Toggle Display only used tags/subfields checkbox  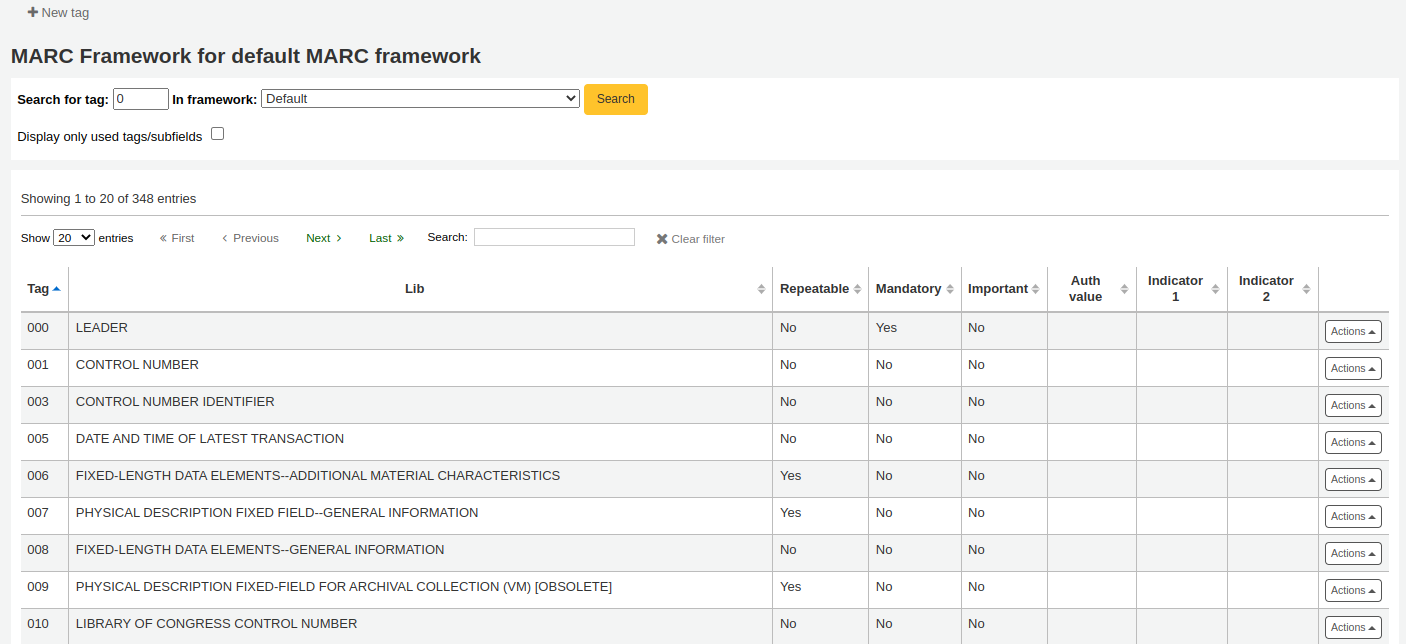(x=217, y=134)
